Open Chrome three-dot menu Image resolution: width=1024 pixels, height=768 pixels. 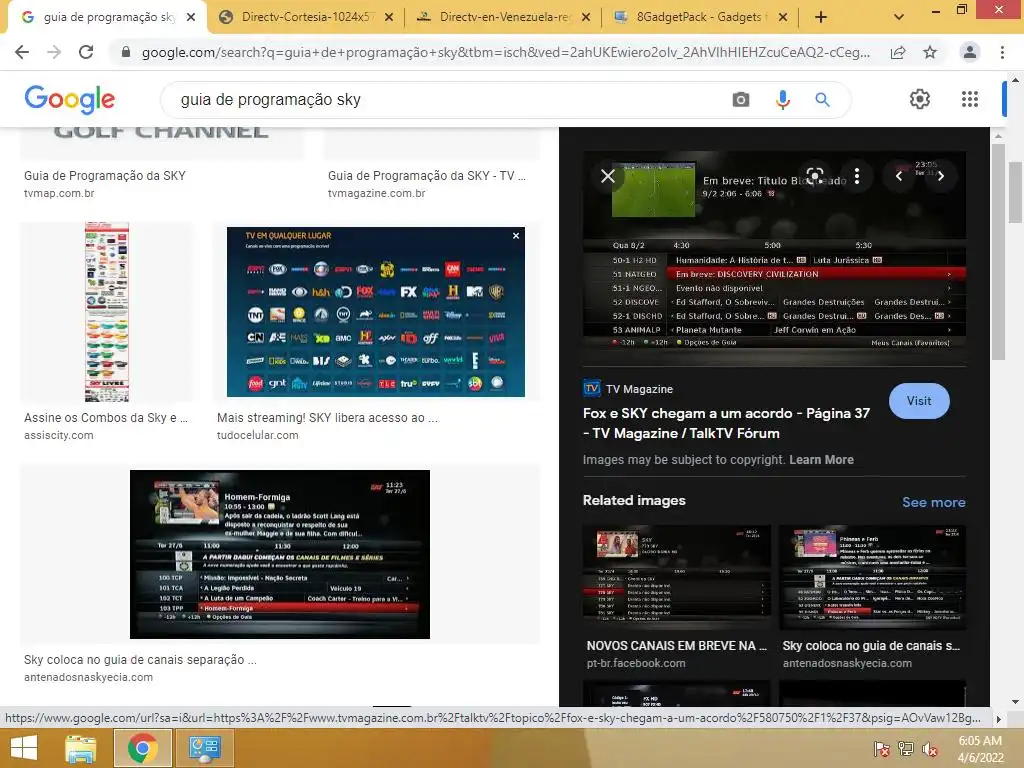click(x=1002, y=52)
